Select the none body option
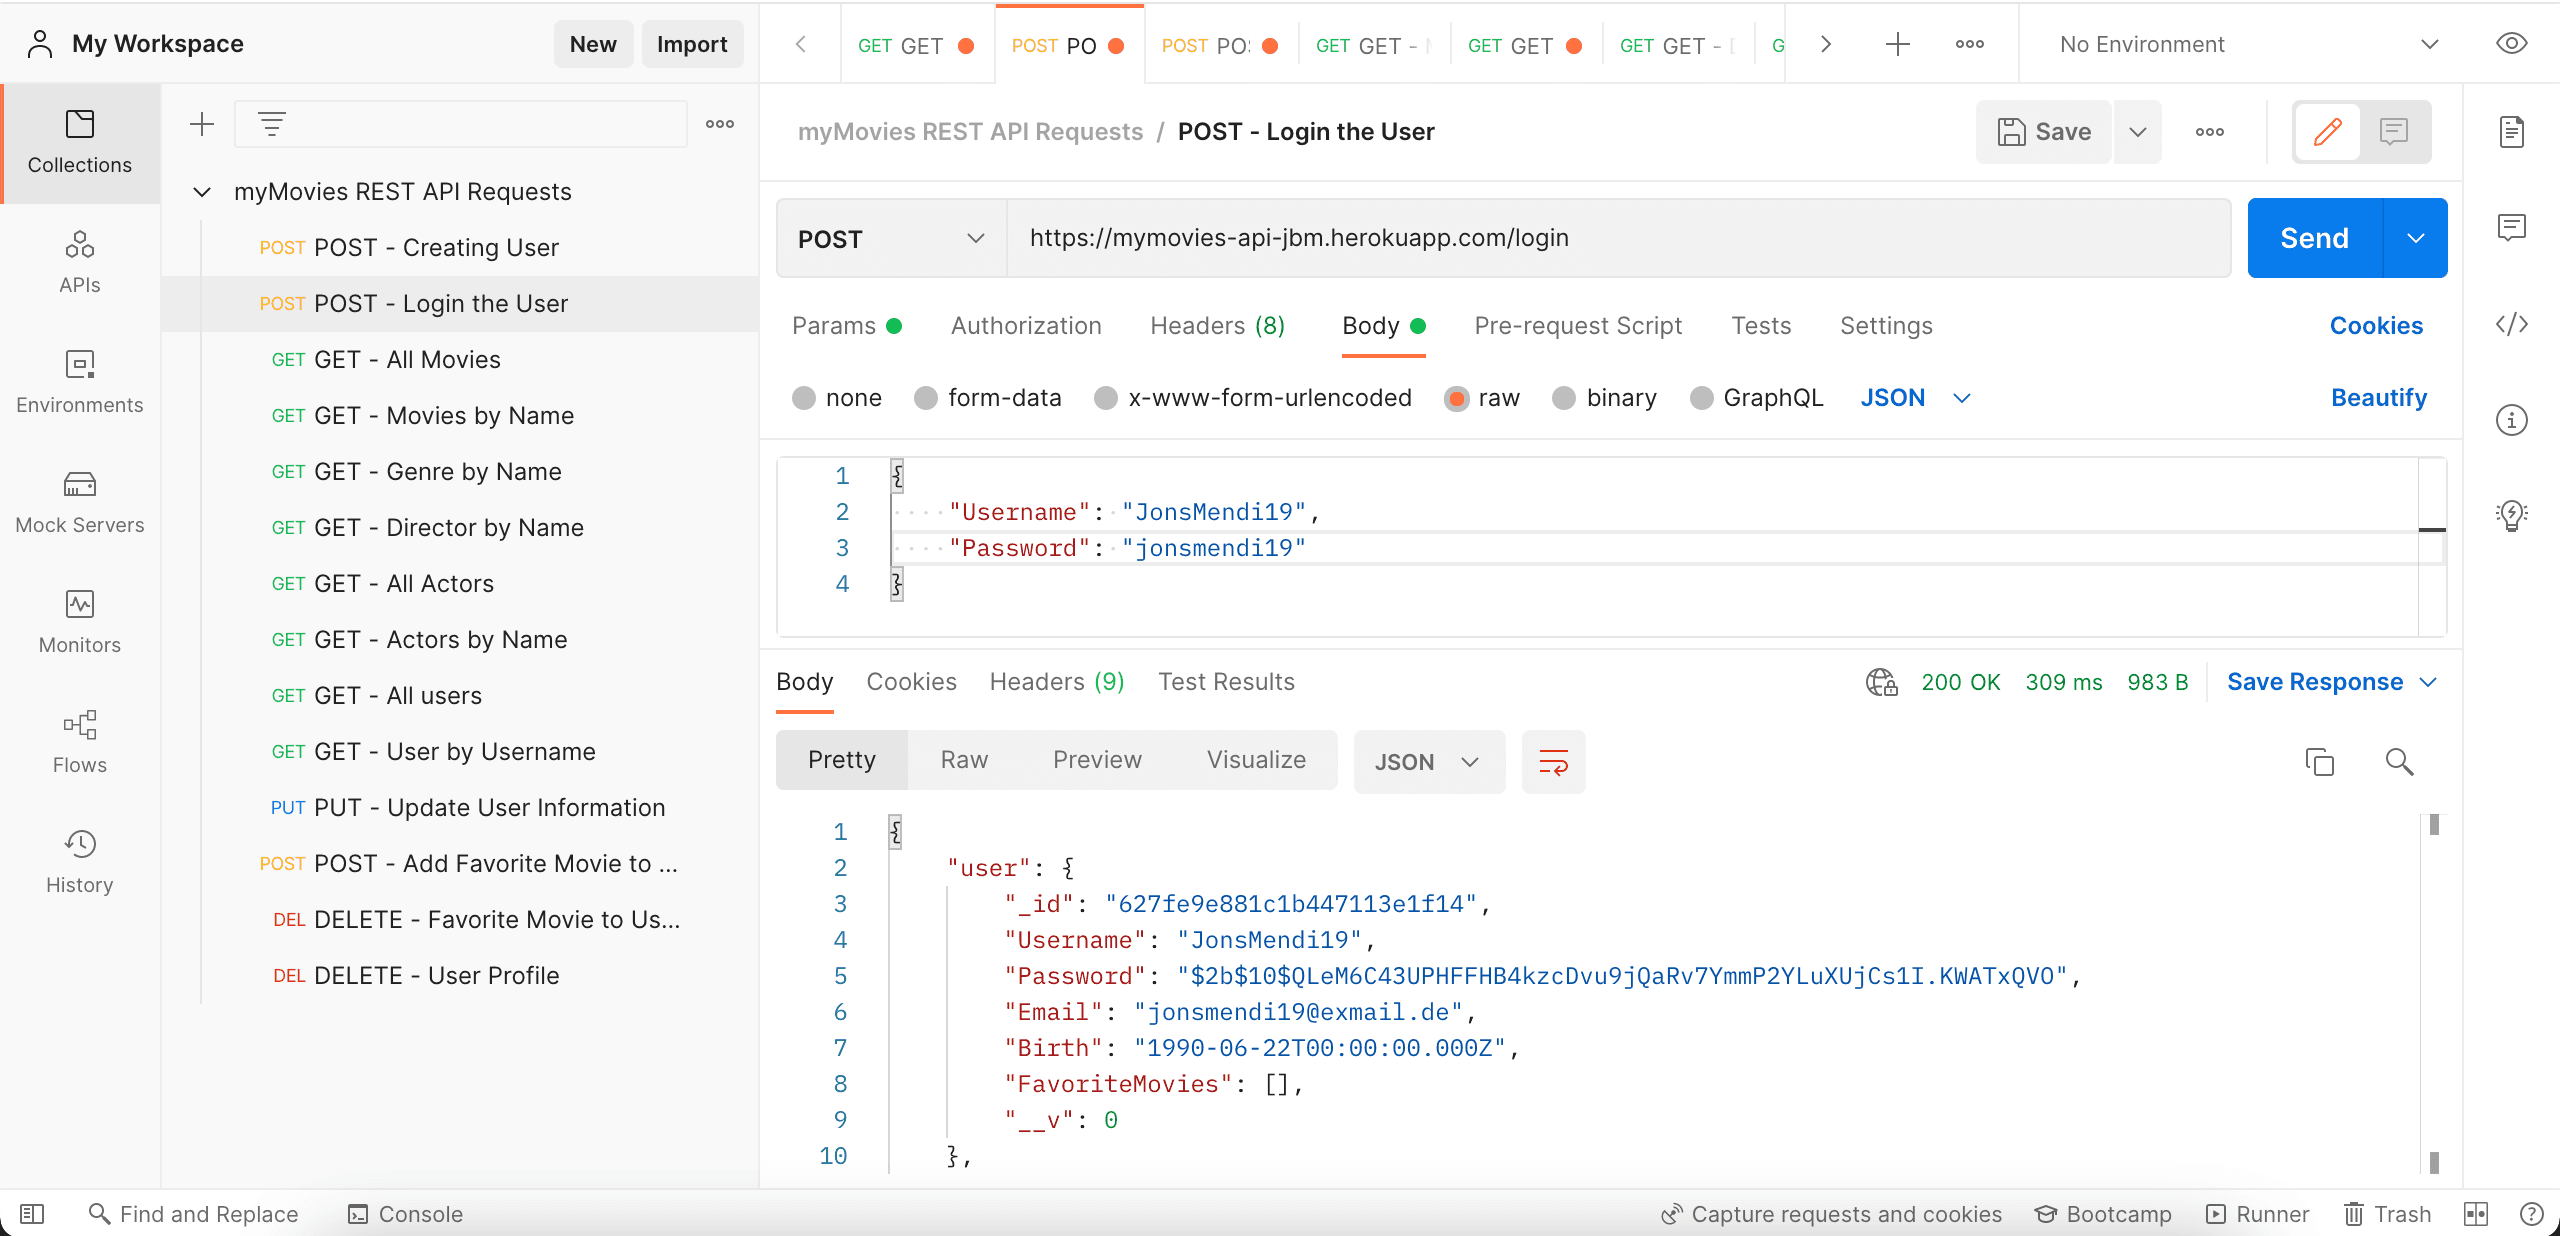The height and width of the screenshot is (1236, 2560). click(804, 398)
